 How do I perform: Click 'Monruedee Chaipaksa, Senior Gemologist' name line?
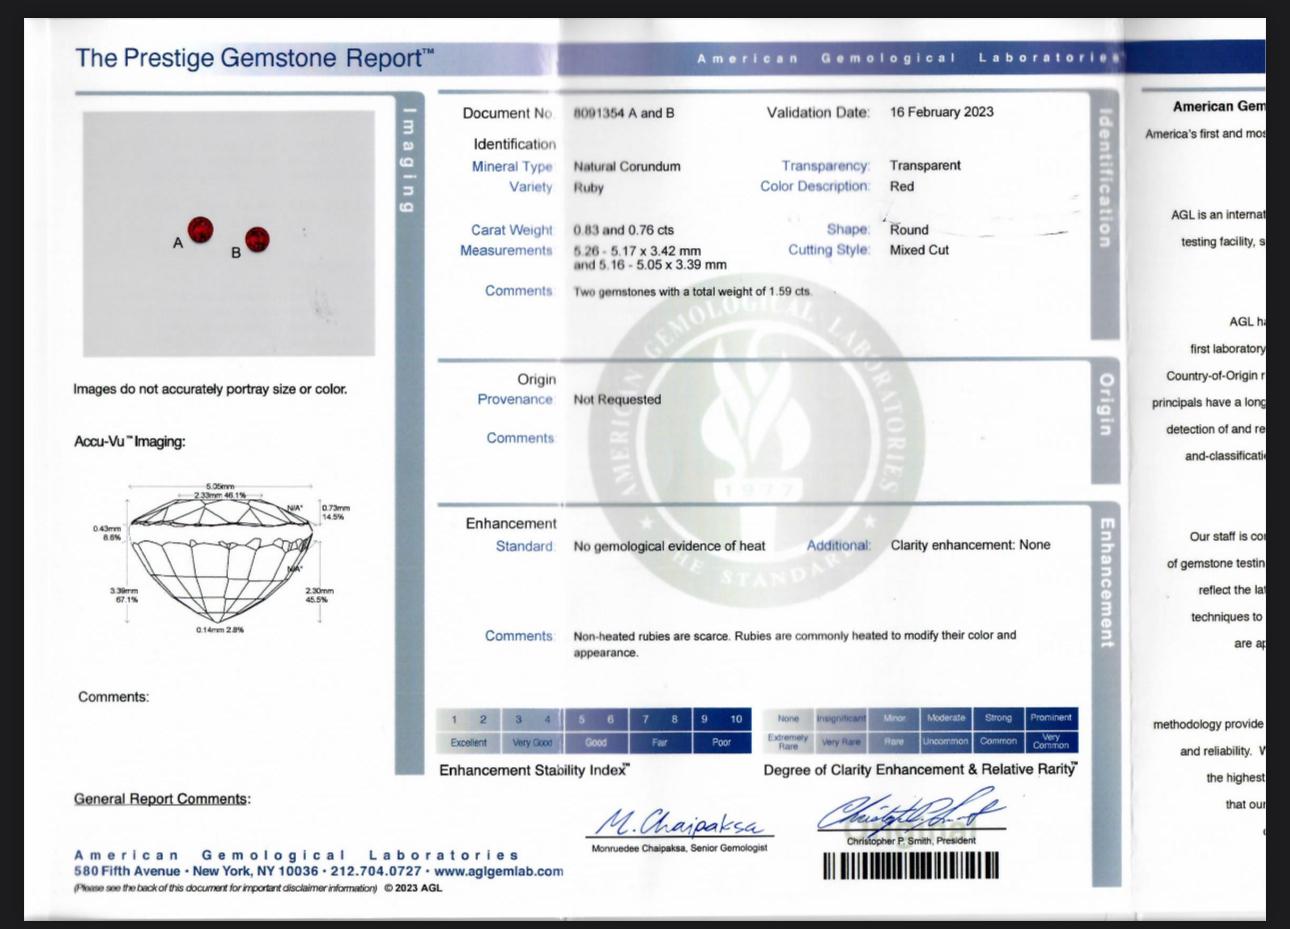(x=680, y=848)
